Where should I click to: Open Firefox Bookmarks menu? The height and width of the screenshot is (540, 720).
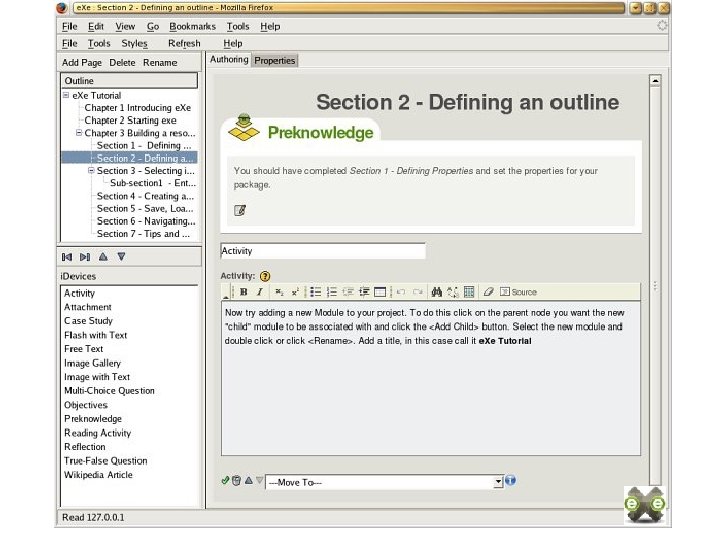[192, 27]
